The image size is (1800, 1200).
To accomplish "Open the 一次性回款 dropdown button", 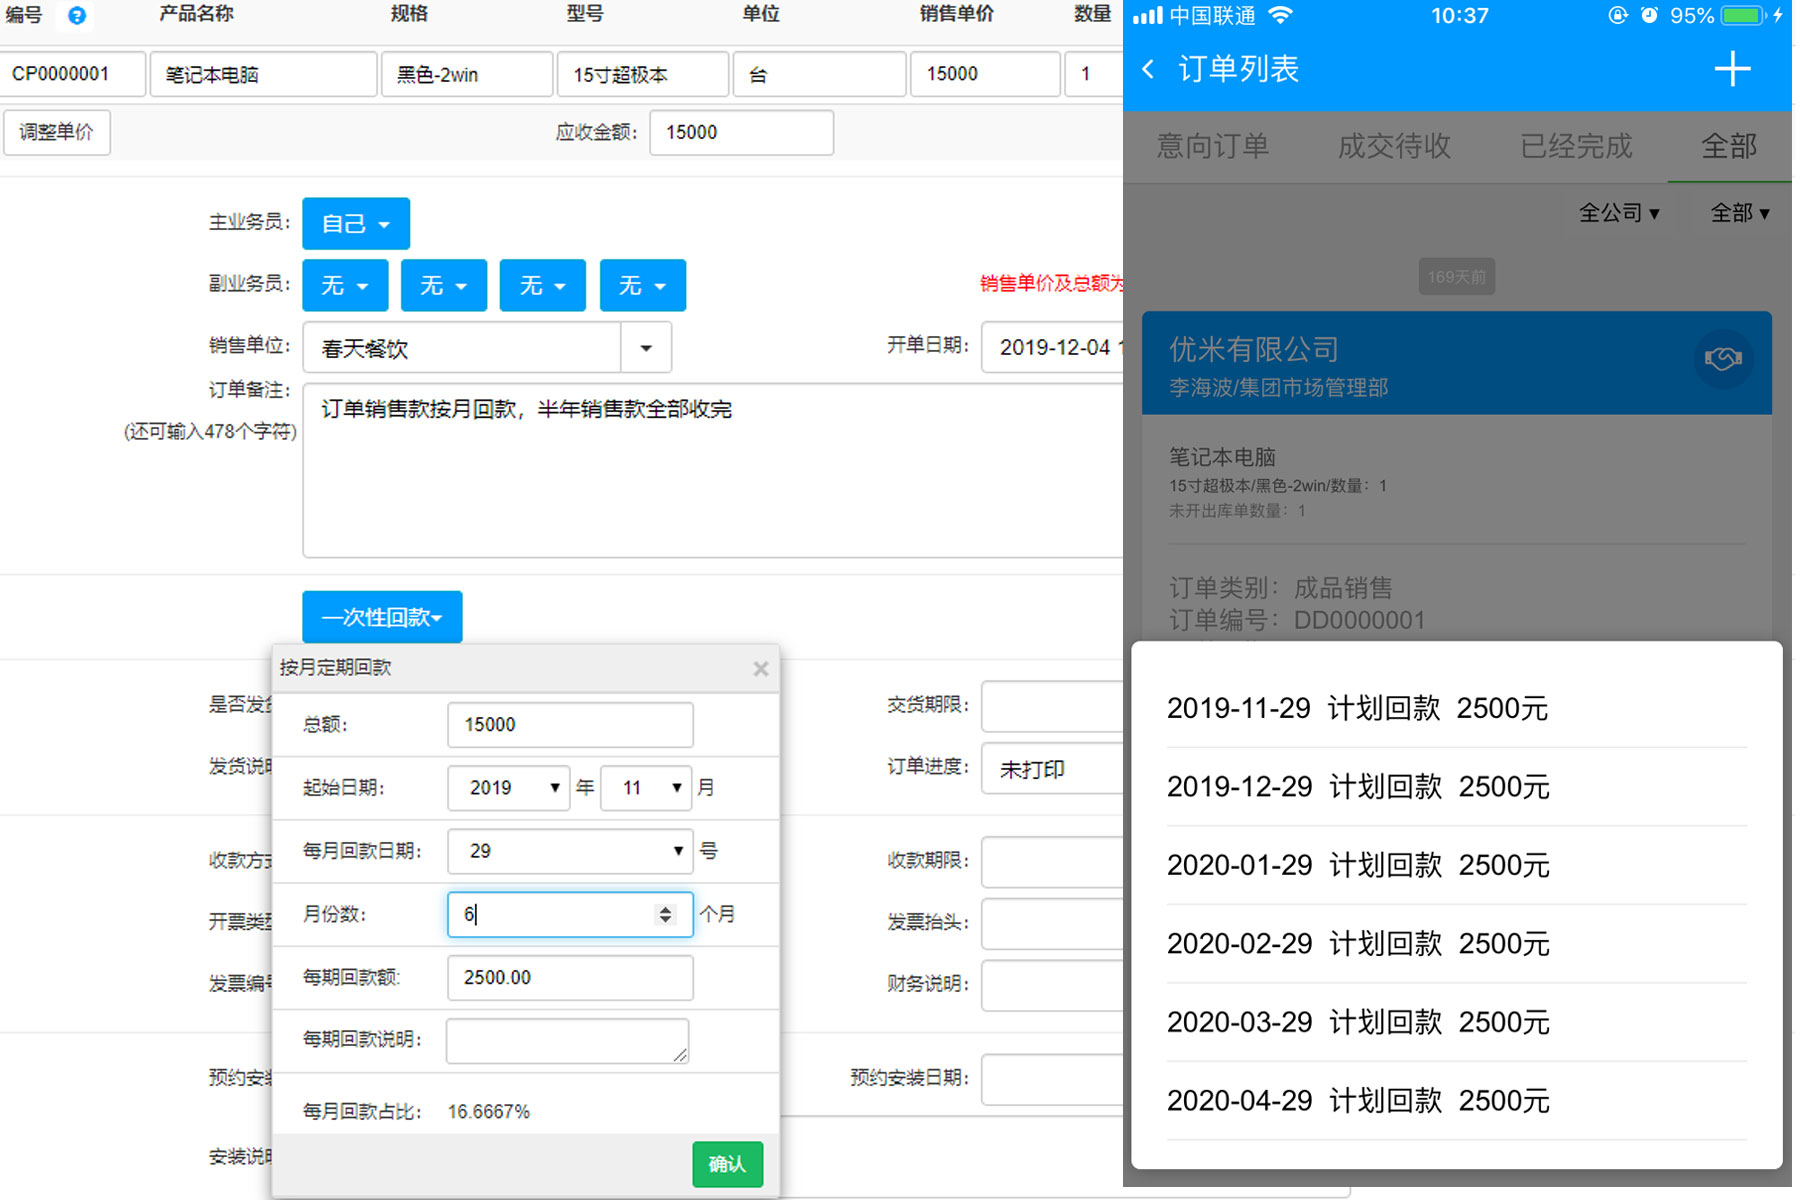I will click(382, 617).
